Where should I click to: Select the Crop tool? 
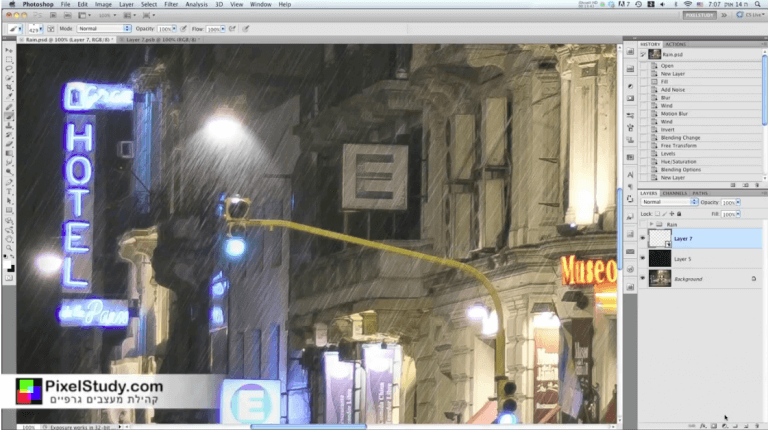coord(9,88)
